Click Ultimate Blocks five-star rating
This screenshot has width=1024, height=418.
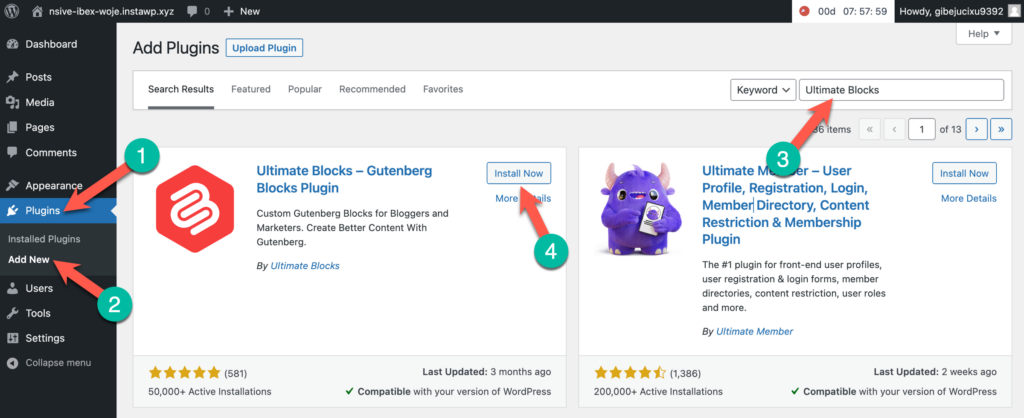tap(185, 373)
